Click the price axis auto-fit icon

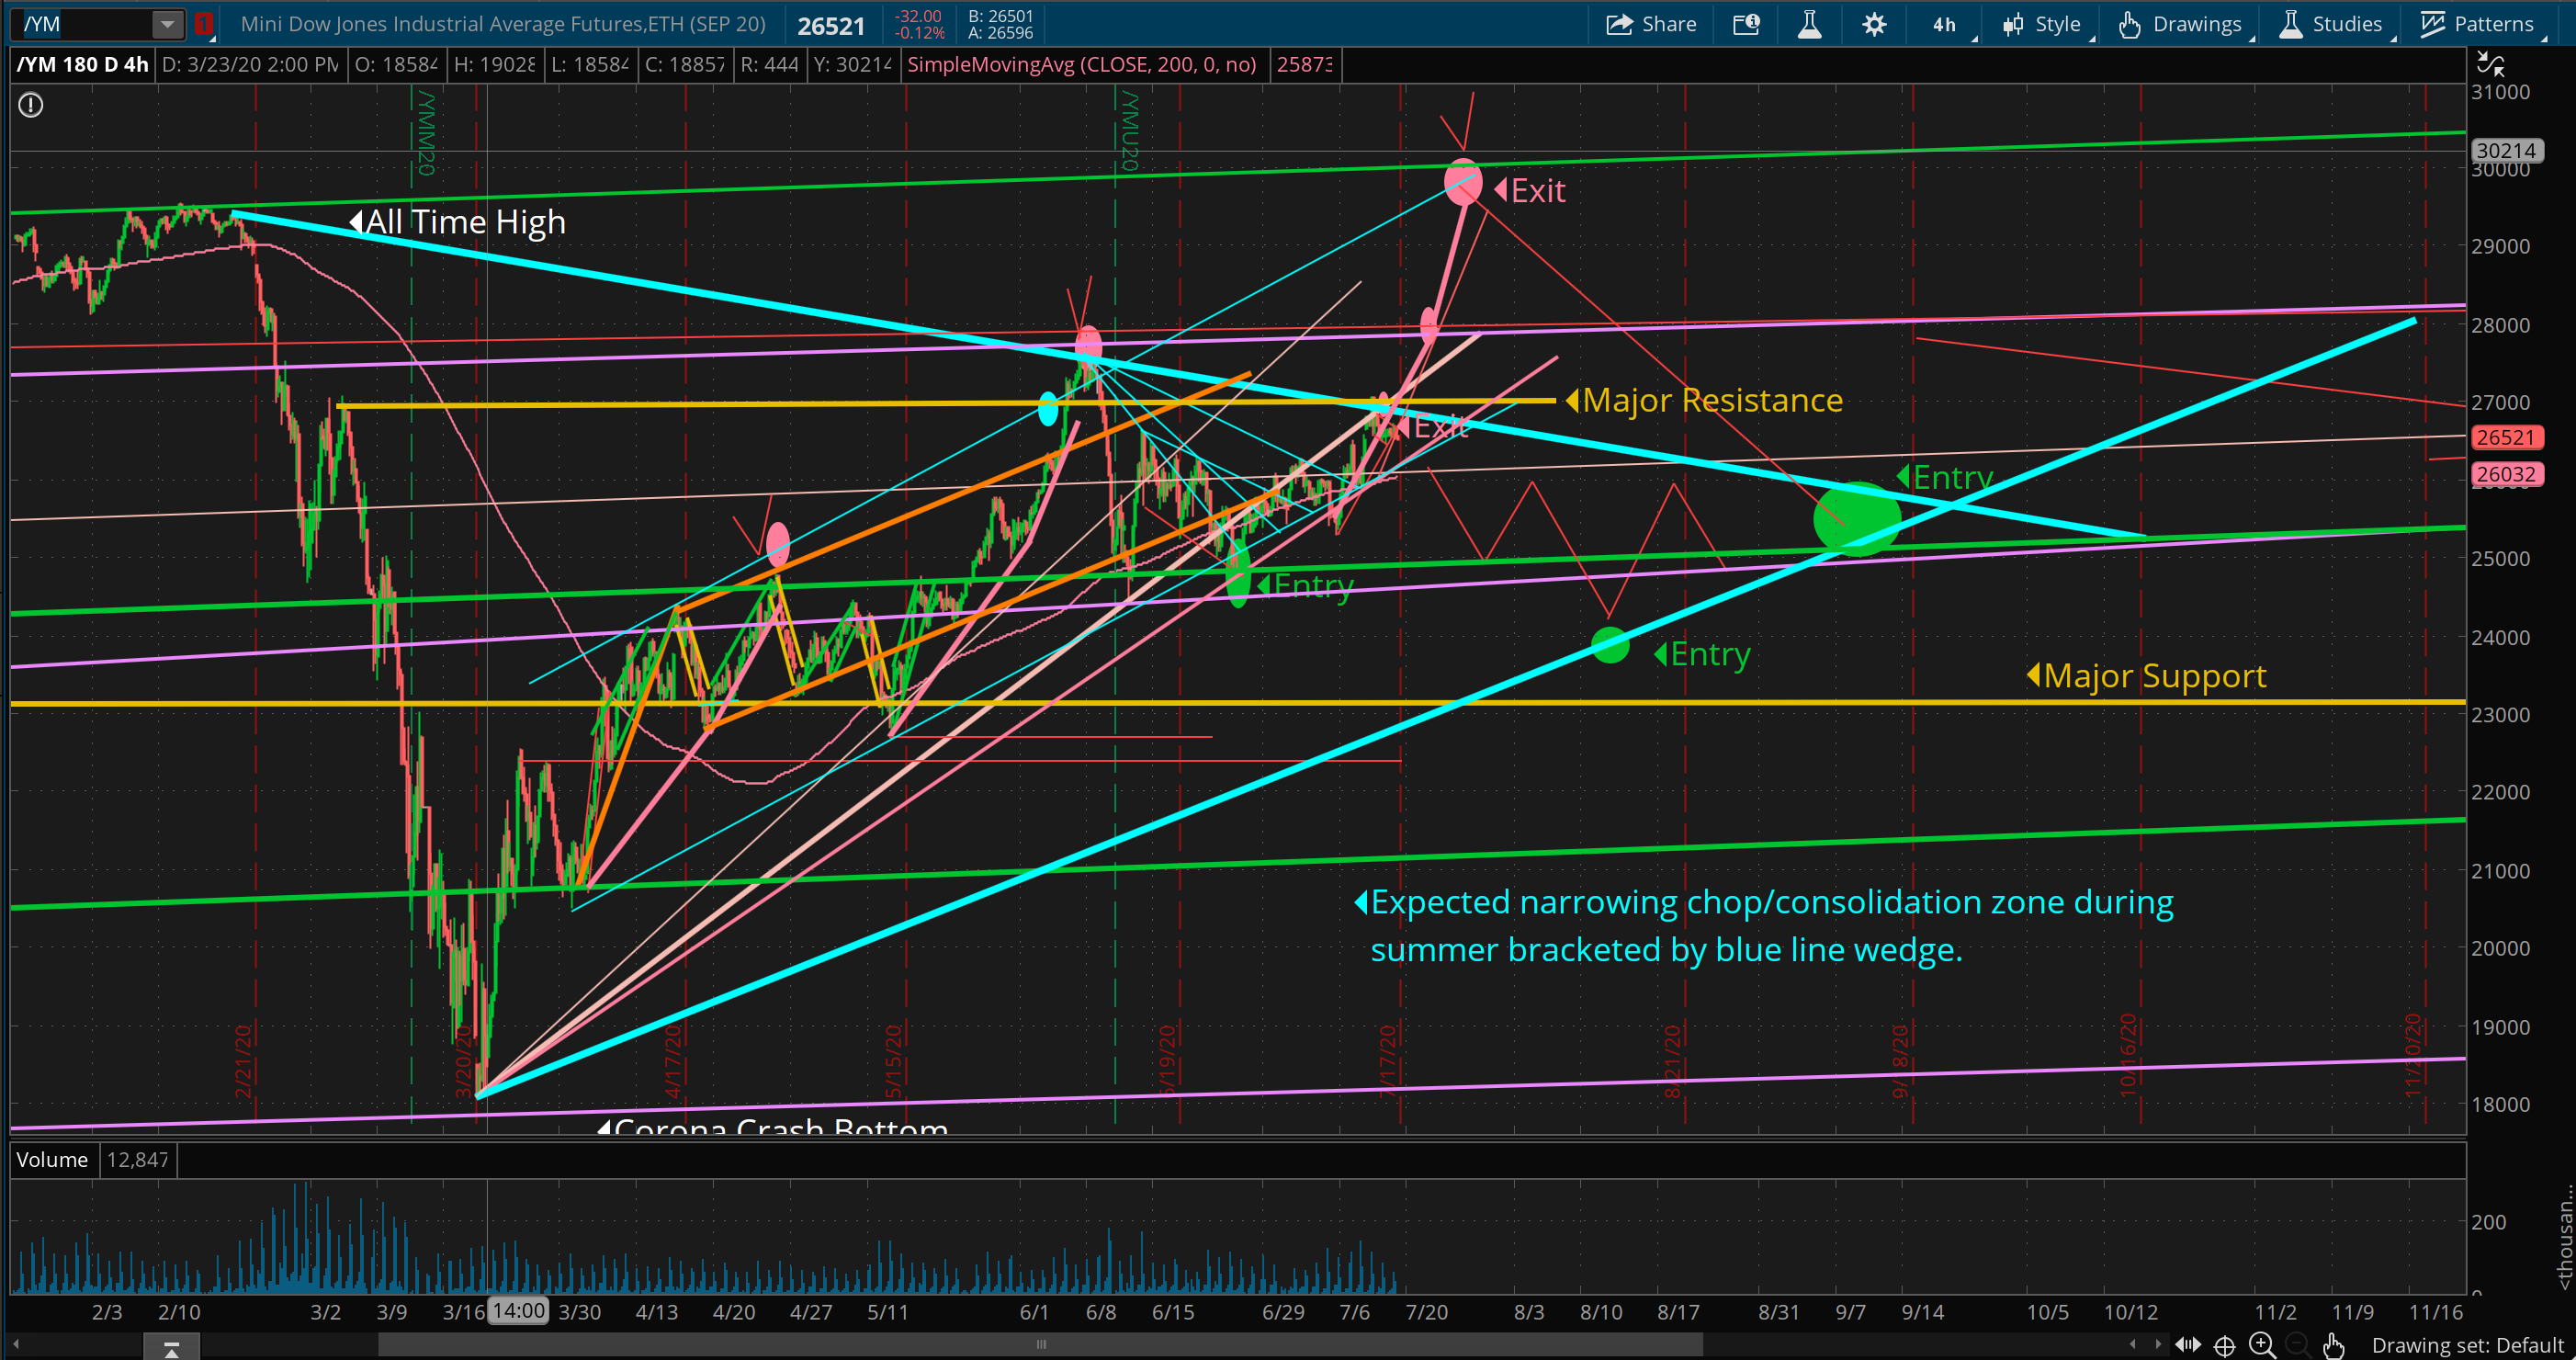tap(2490, 65)
